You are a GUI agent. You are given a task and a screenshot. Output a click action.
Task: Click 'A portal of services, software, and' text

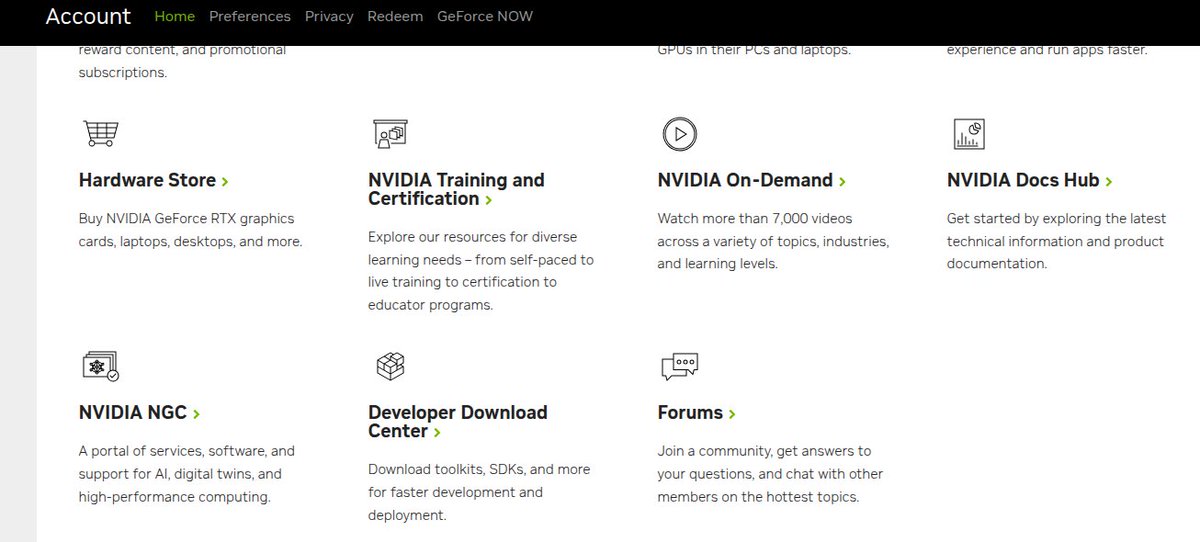coord(187,451)
